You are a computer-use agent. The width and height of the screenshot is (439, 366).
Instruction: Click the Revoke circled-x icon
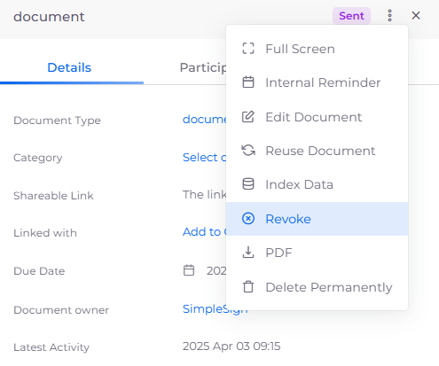(248, 219)
